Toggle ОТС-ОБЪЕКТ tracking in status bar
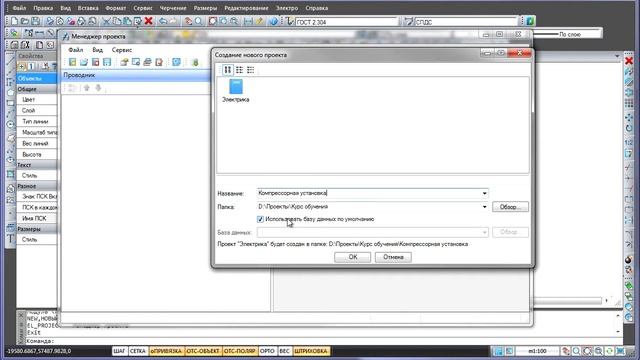The image size is (640, 360). [x=203, y=351]
